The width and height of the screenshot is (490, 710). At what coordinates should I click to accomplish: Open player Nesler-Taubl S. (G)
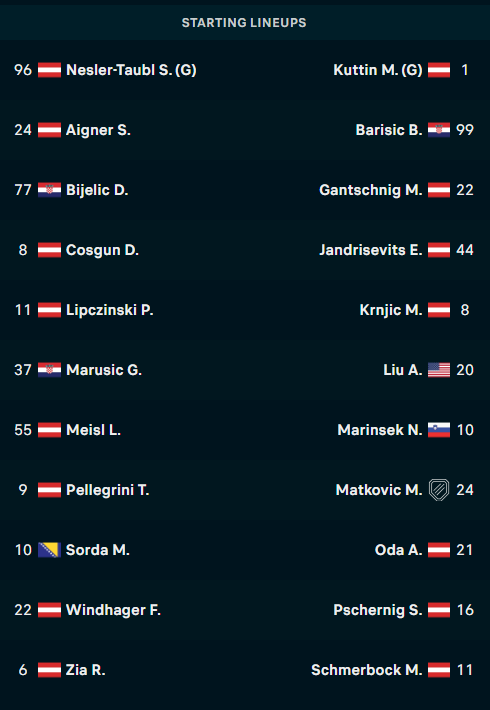pos(131,70)
